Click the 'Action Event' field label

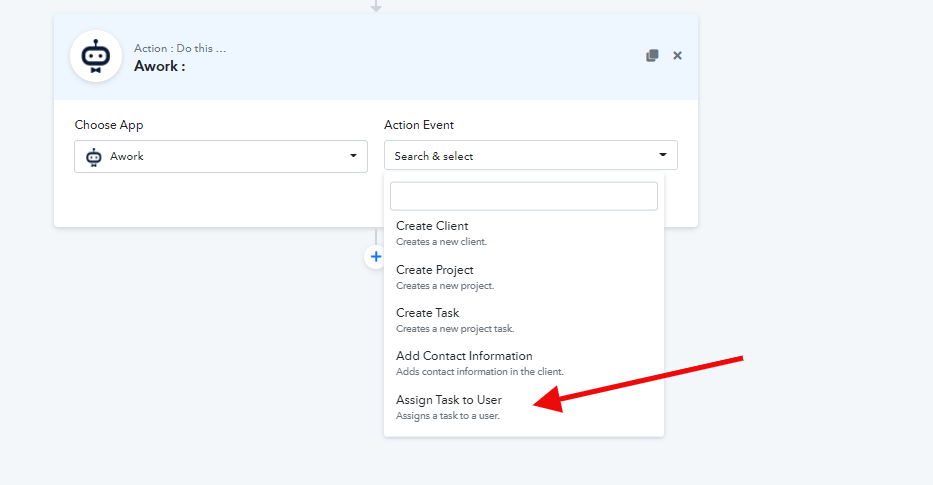click(419, 125)
